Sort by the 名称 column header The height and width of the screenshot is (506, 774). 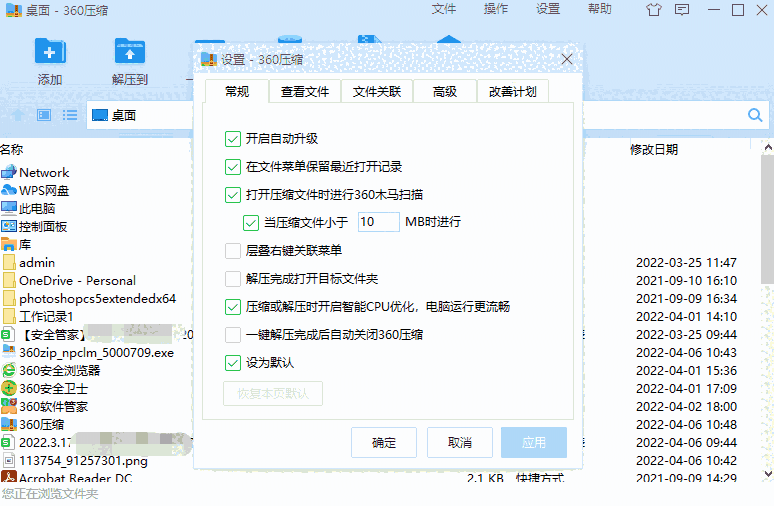click(12, 149)
